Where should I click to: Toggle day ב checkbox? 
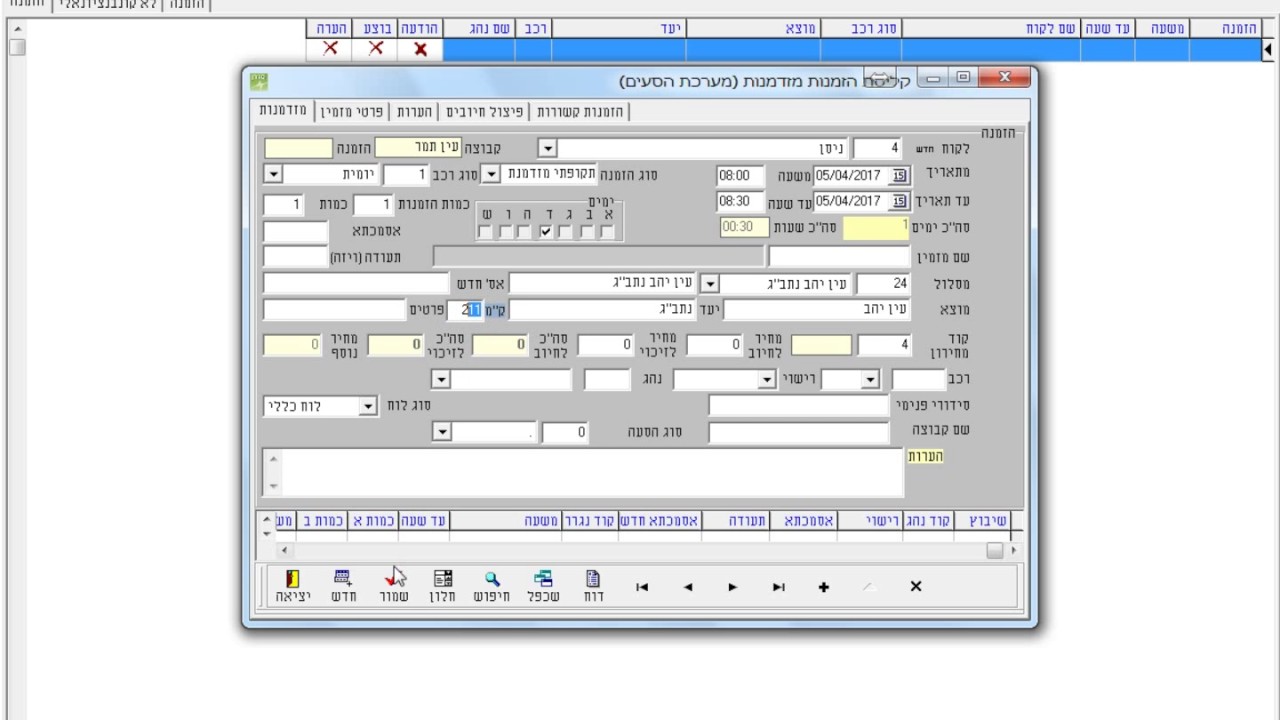pos(587,232)
